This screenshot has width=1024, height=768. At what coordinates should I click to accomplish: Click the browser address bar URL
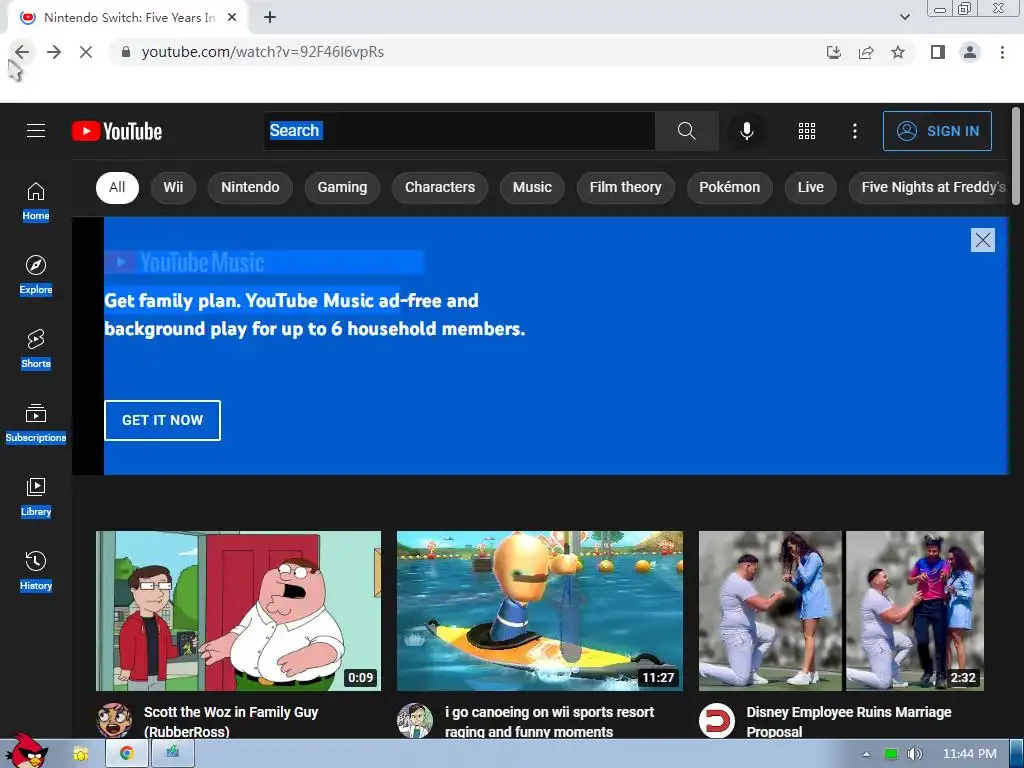pos(263,52)
